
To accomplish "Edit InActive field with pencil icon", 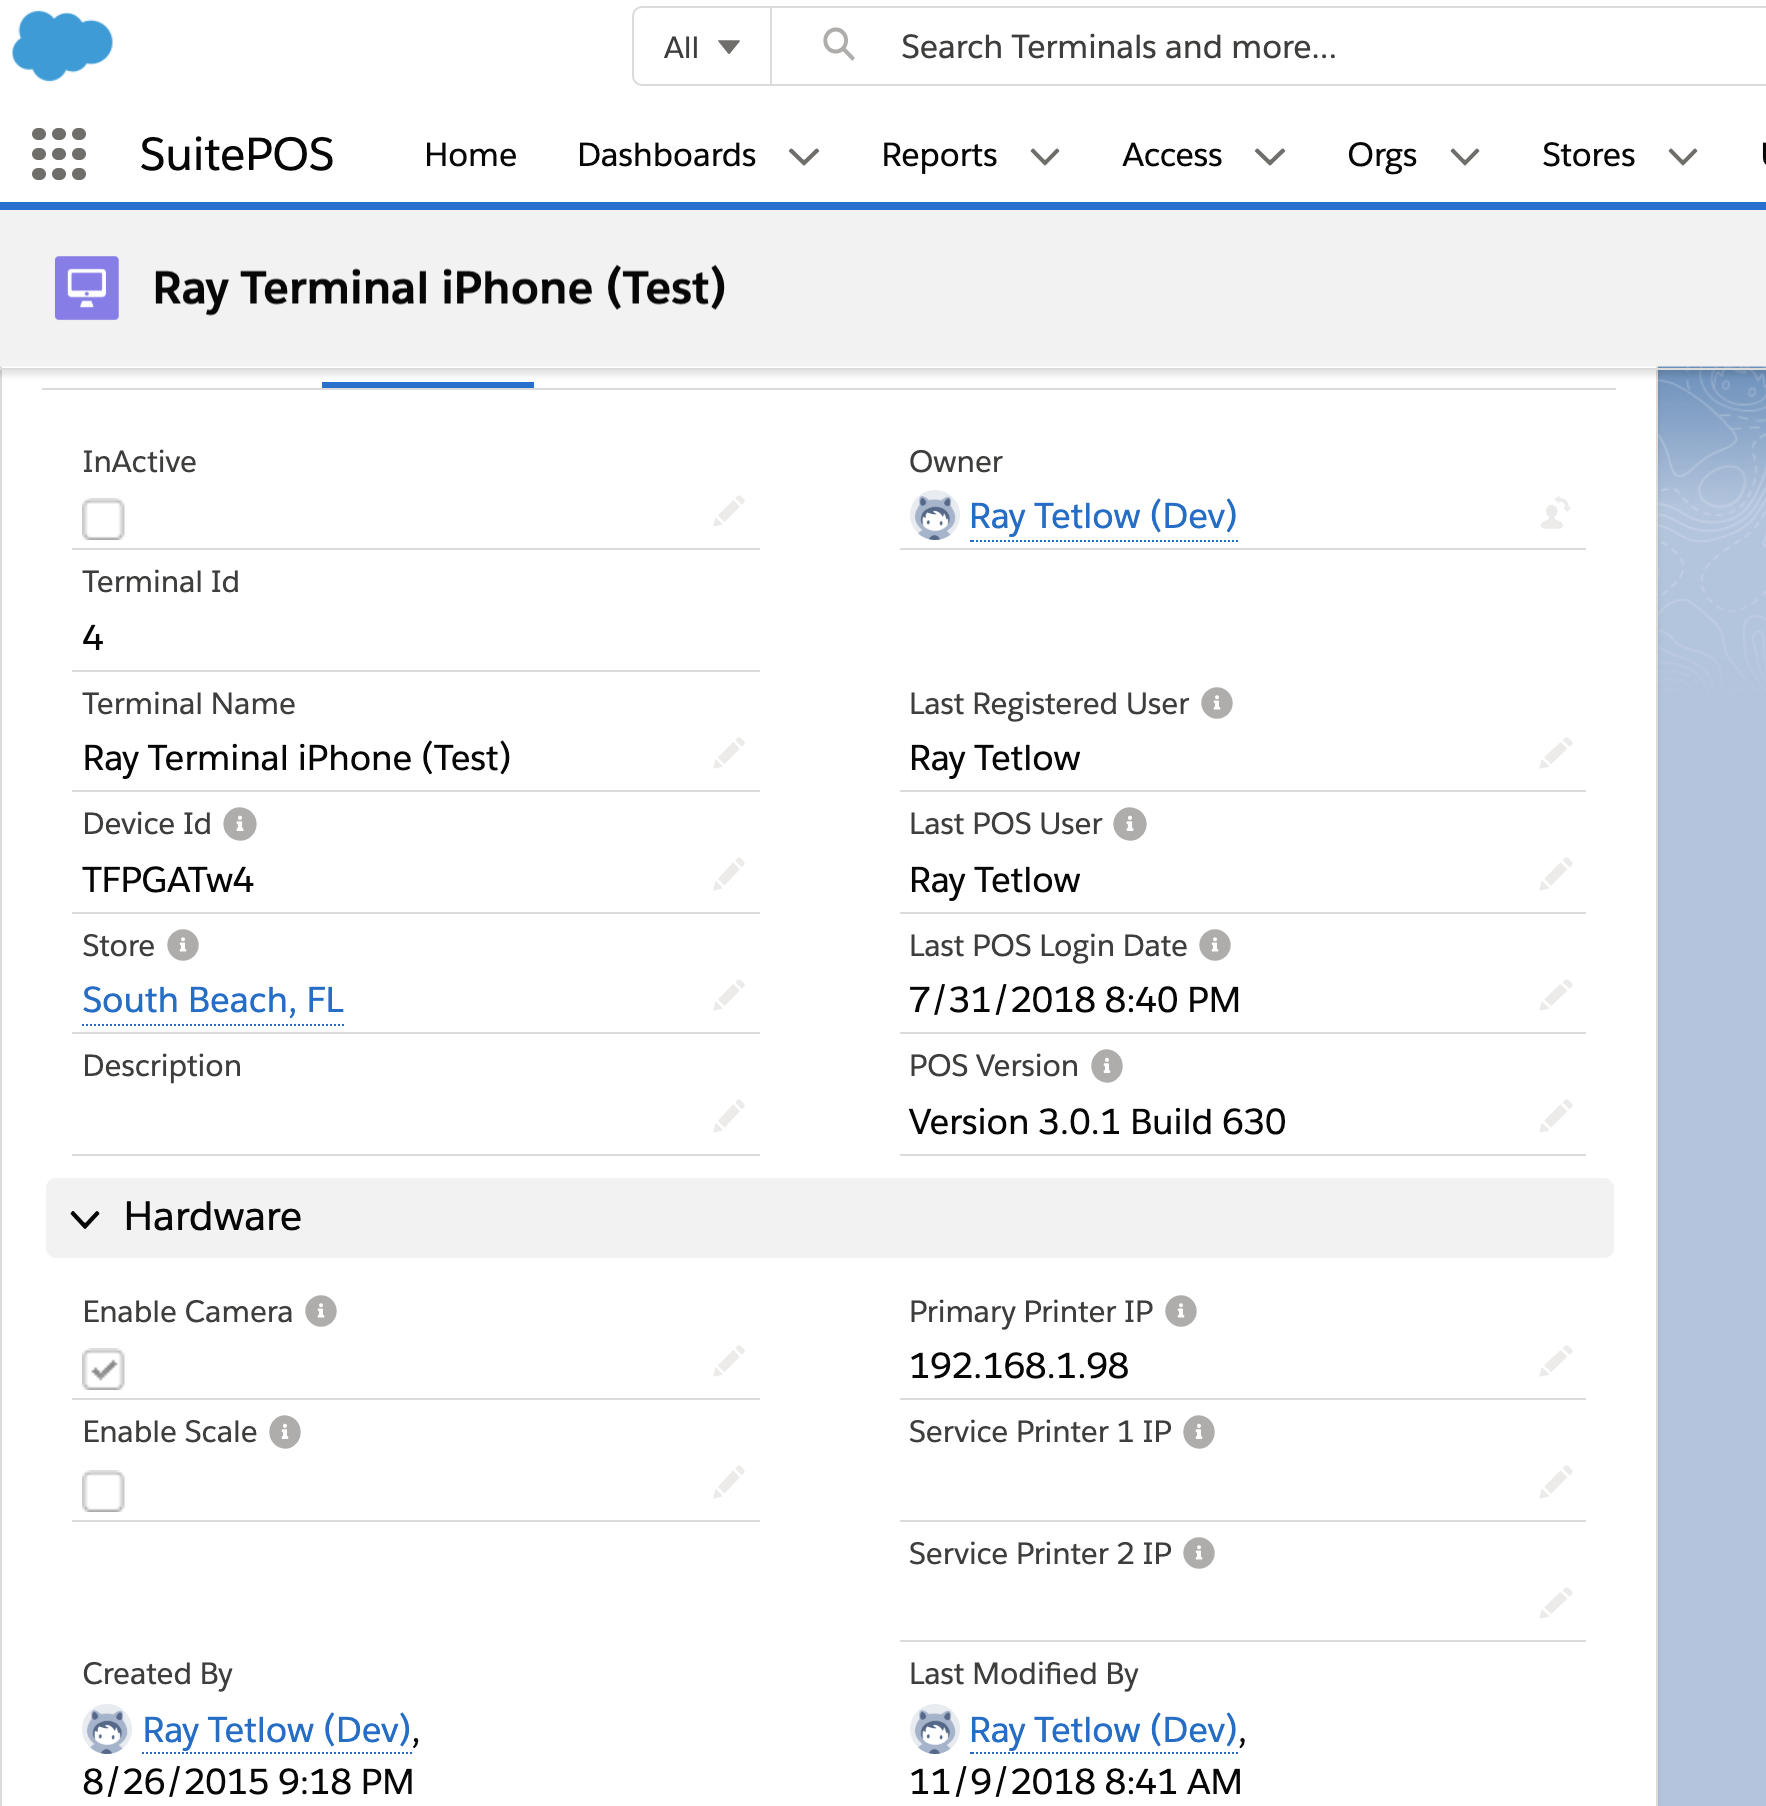I will (729, 511).
